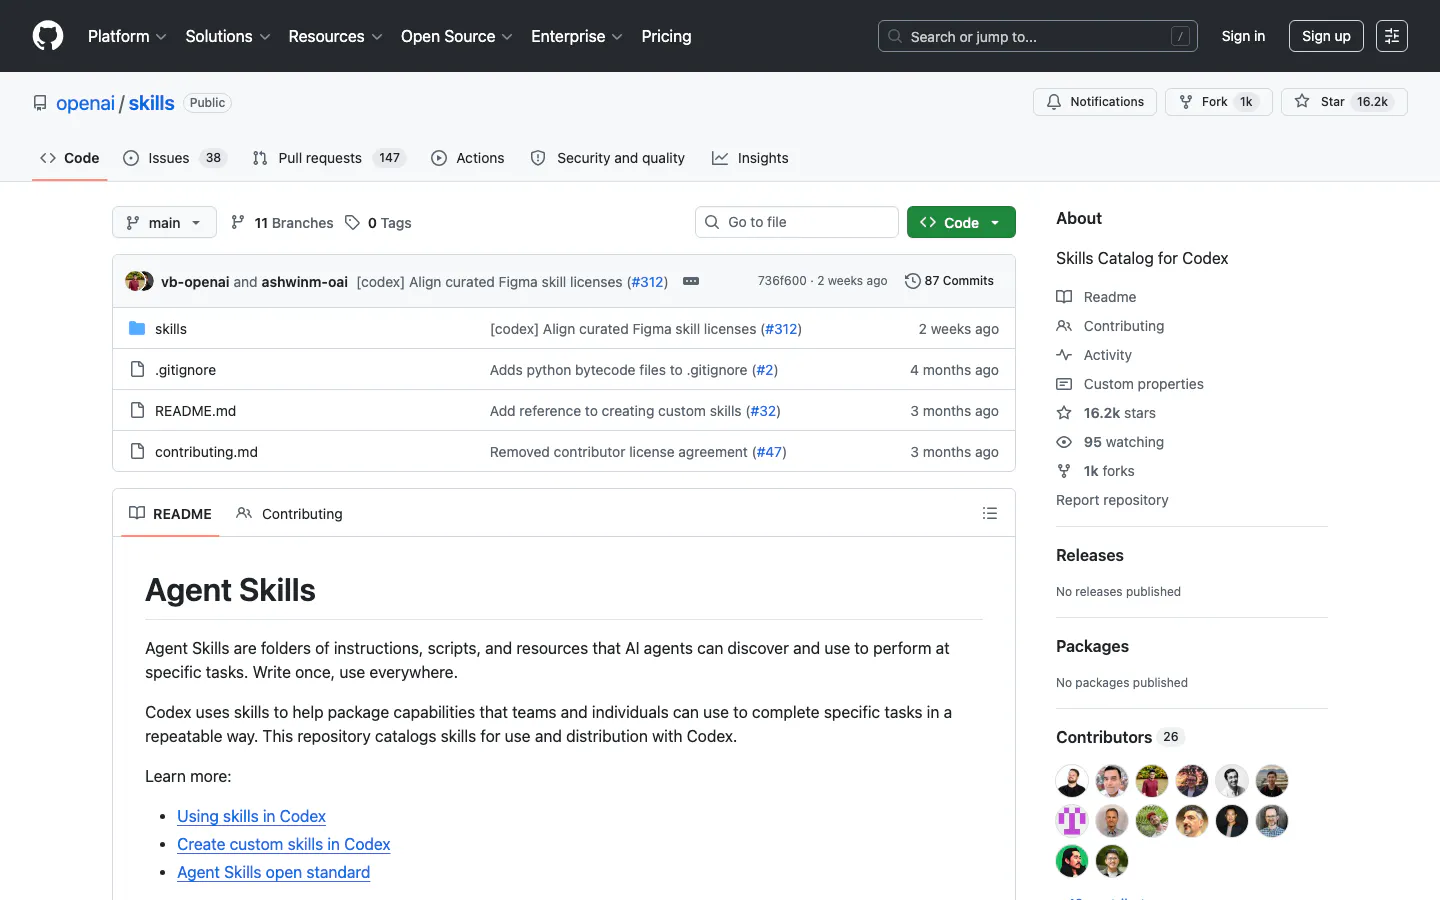The width and height of the screenshot is (1440, 900).
Task: Focus the Go to file input
Action: [797, 222]
